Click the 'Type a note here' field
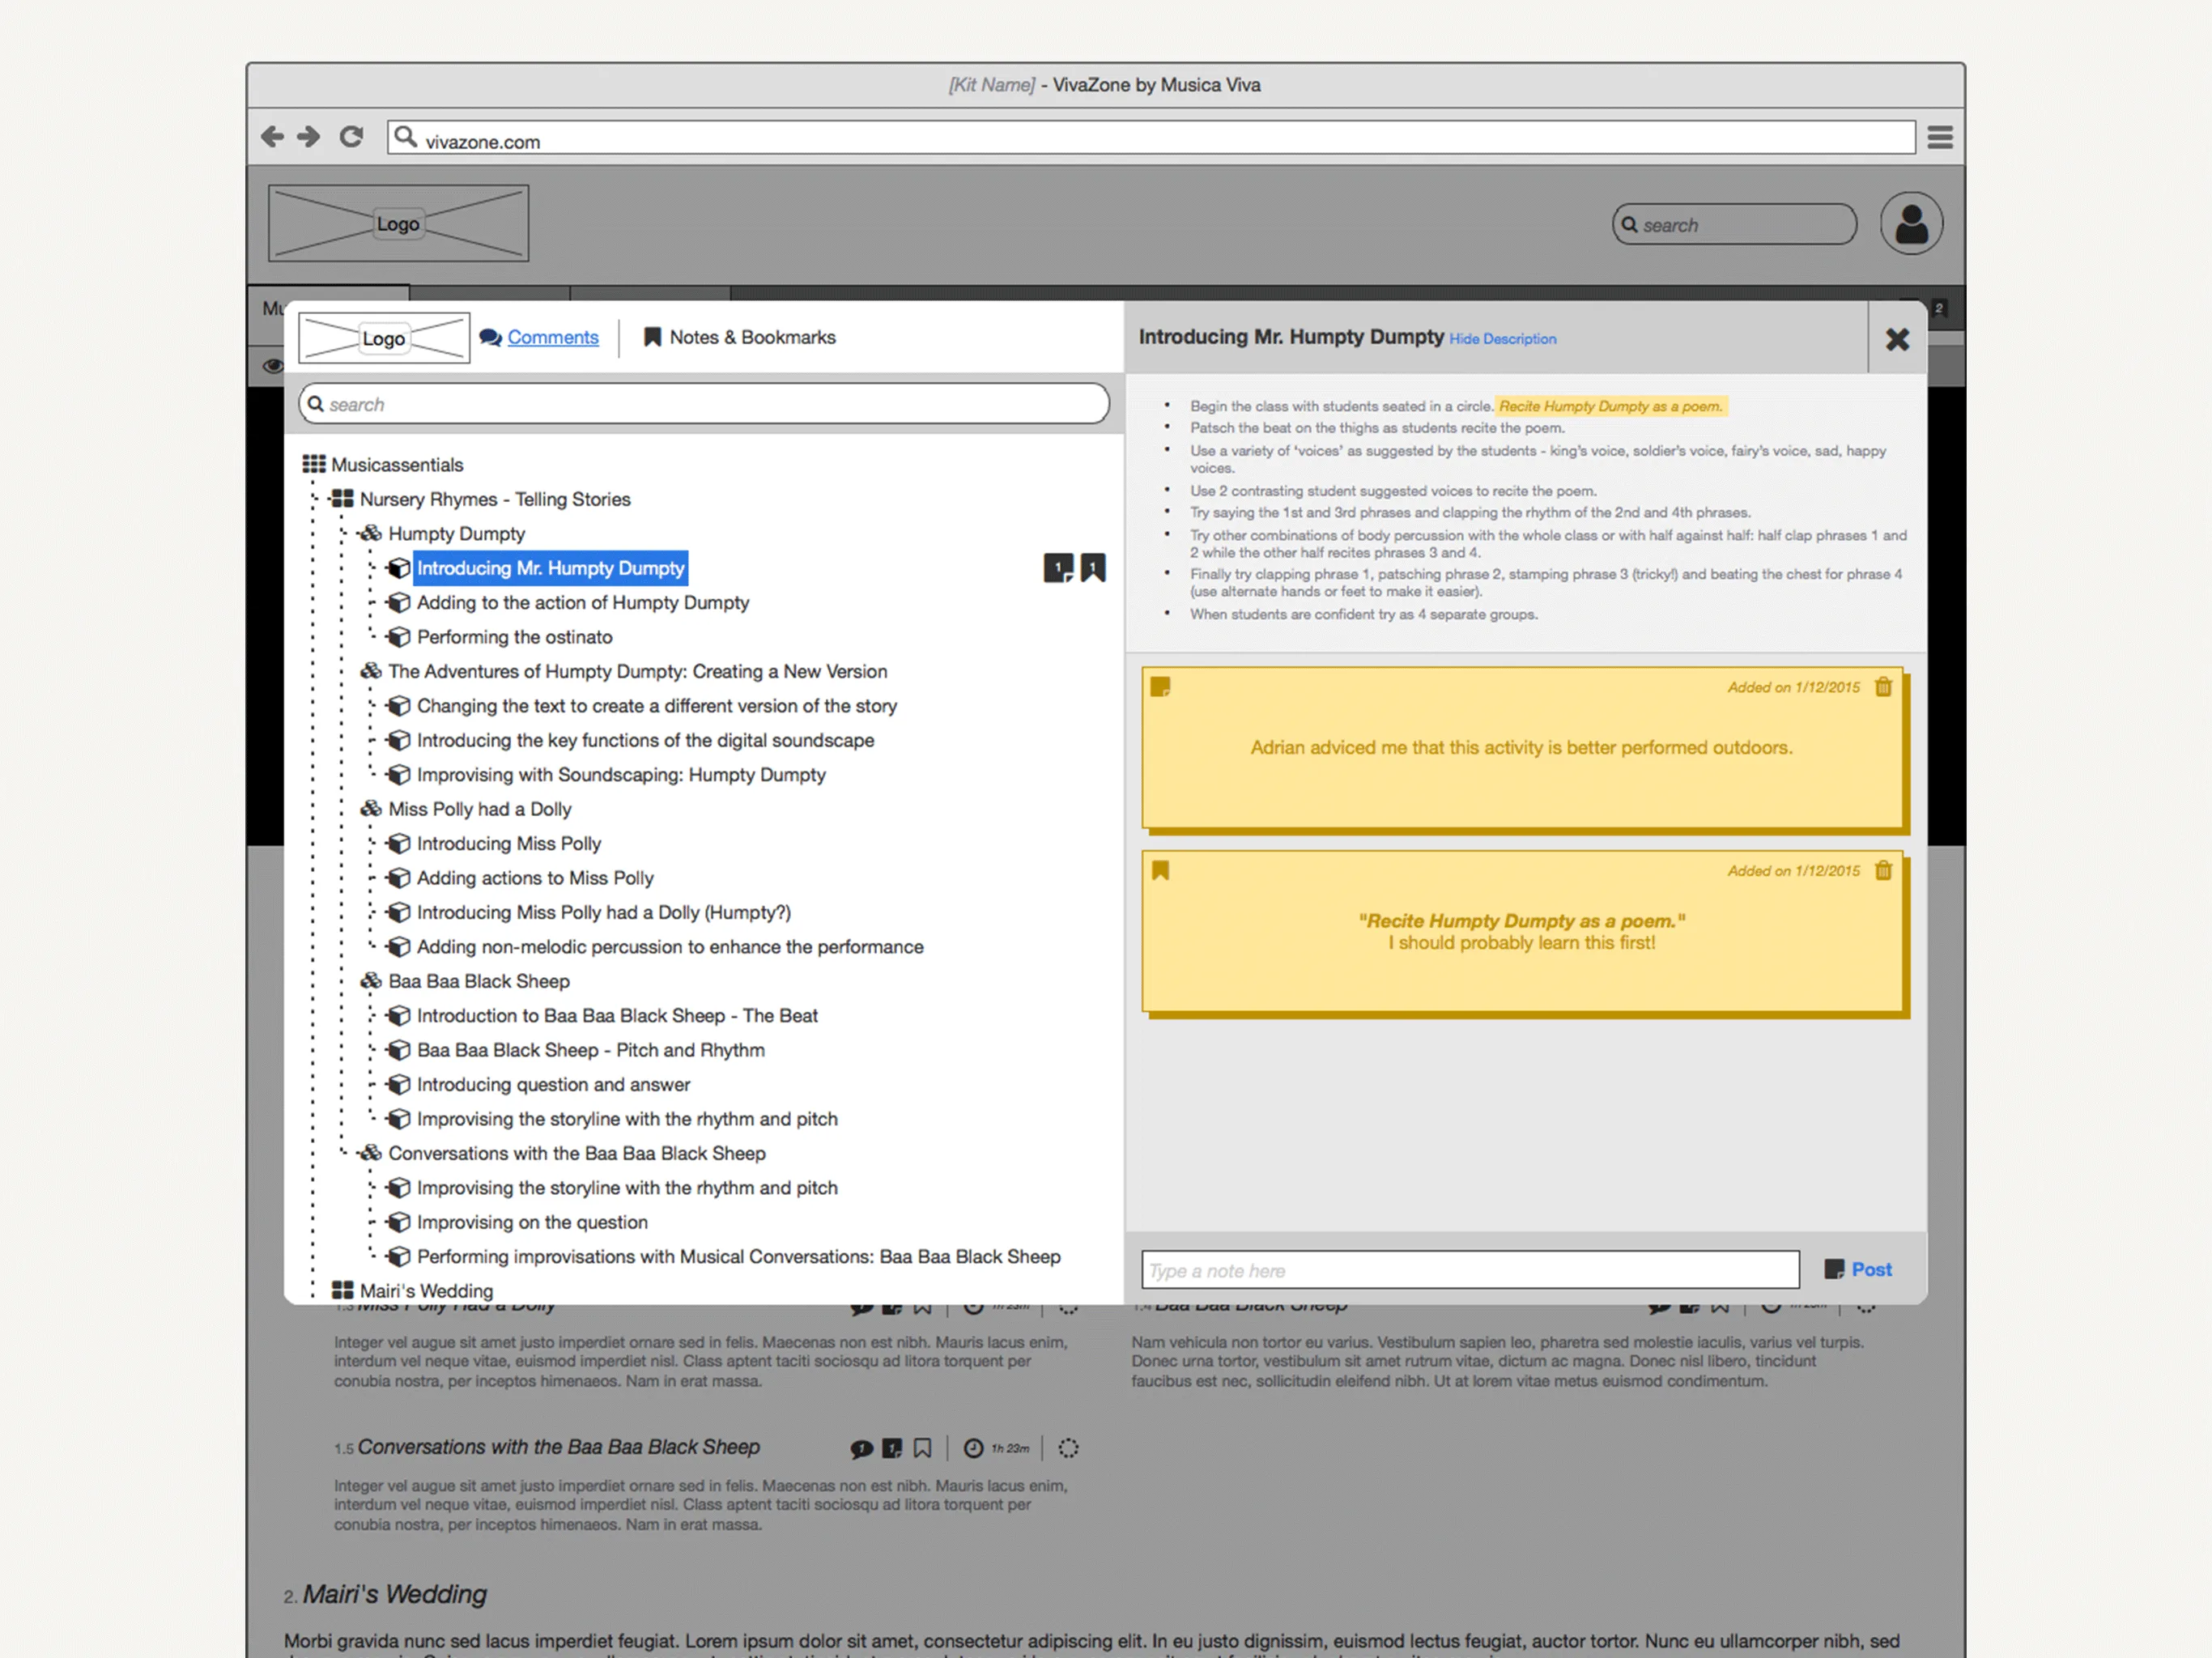2212x1658 pixels. point(1469,1270)
